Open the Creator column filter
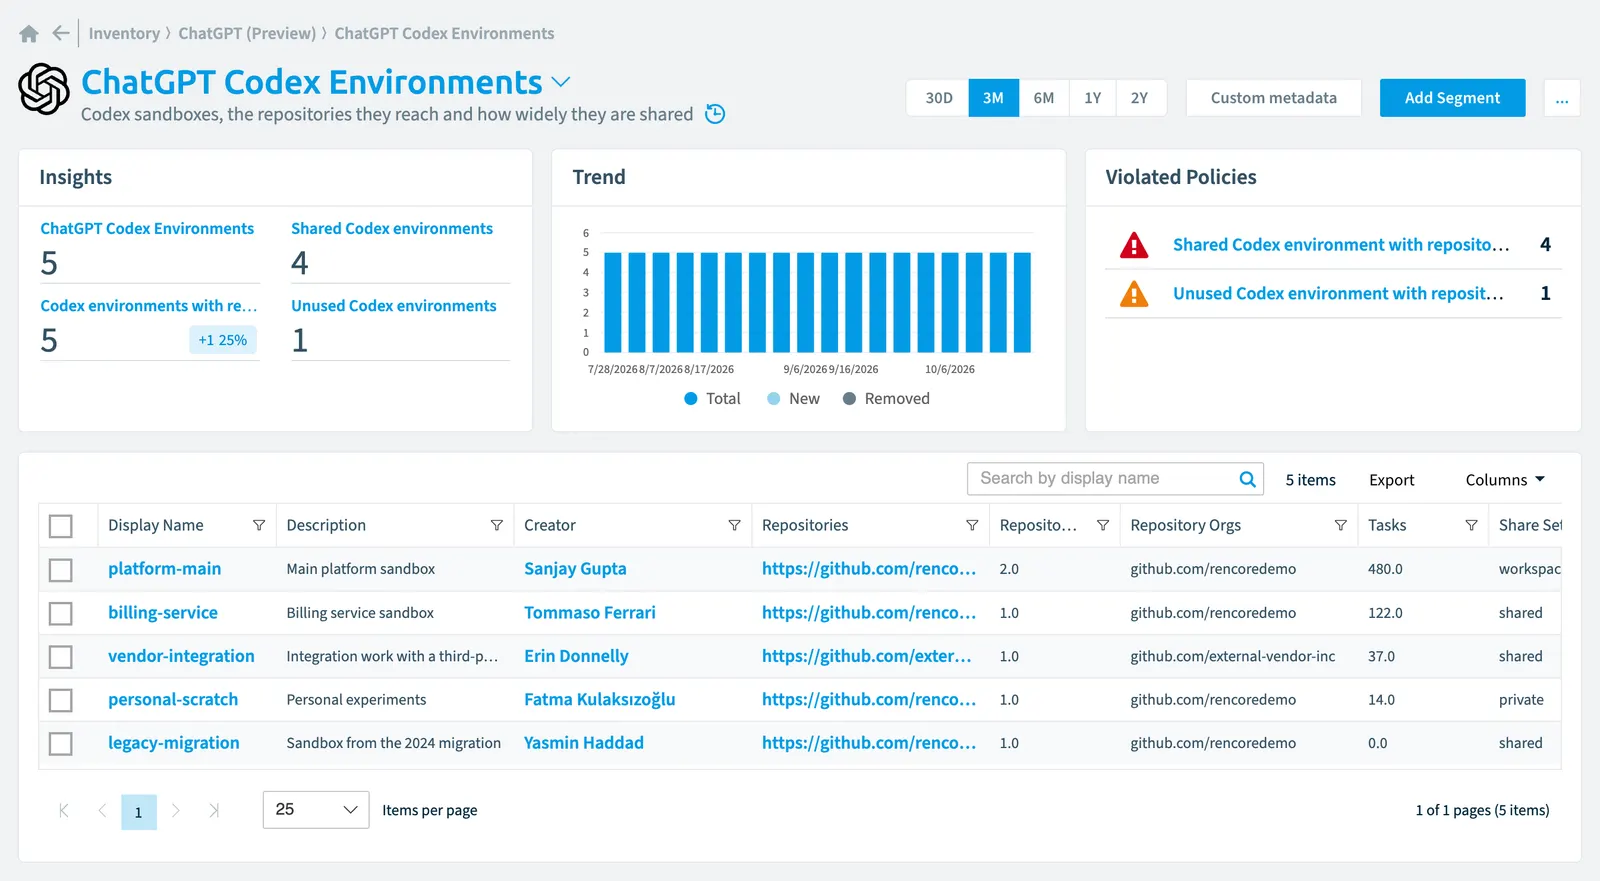1600x881 pixels. [x=735, y=526]
